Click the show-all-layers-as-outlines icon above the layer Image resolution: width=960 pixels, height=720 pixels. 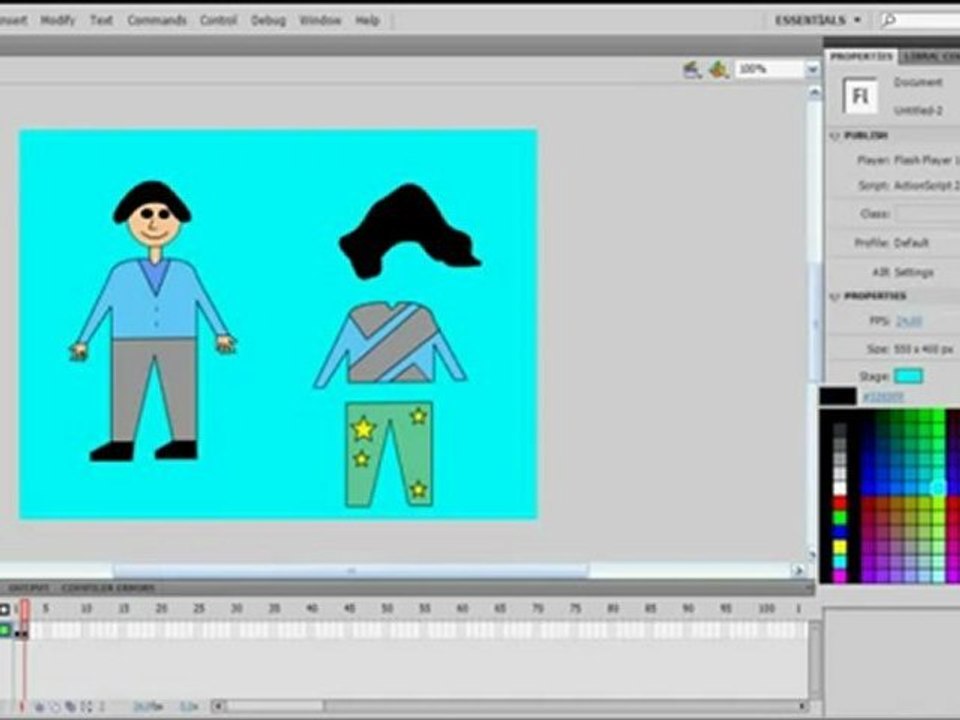point(4,609)
